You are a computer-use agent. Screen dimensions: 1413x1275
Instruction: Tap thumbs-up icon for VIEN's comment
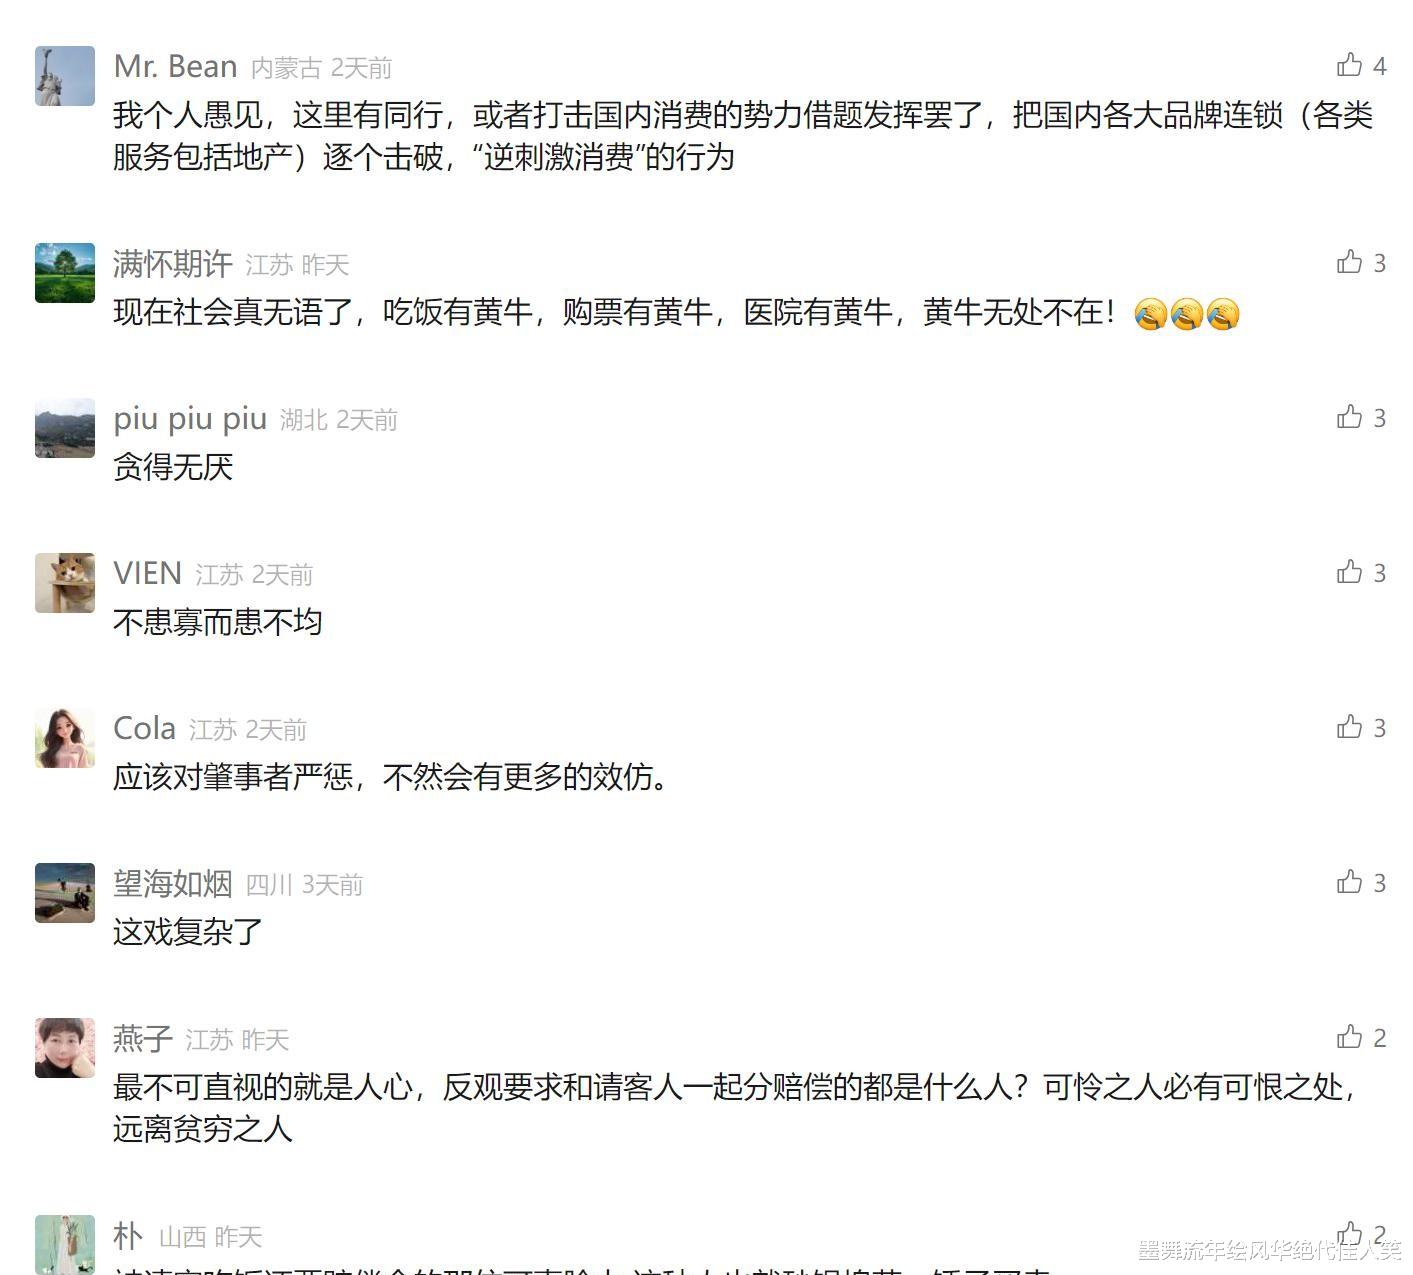click(x=1349, y=572)
